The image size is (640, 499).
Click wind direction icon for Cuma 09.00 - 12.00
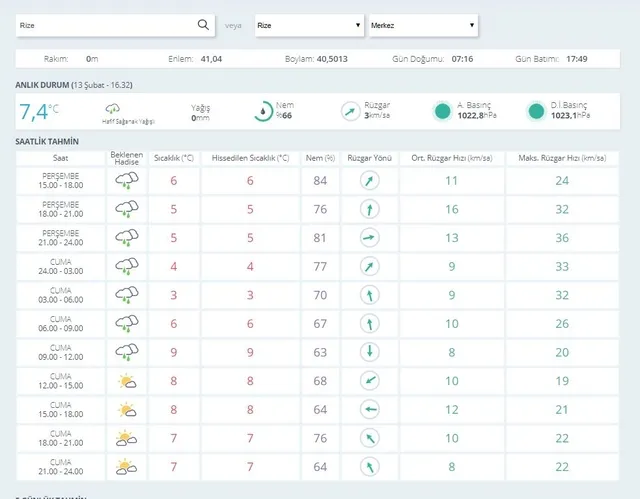(x=372, y=352)
